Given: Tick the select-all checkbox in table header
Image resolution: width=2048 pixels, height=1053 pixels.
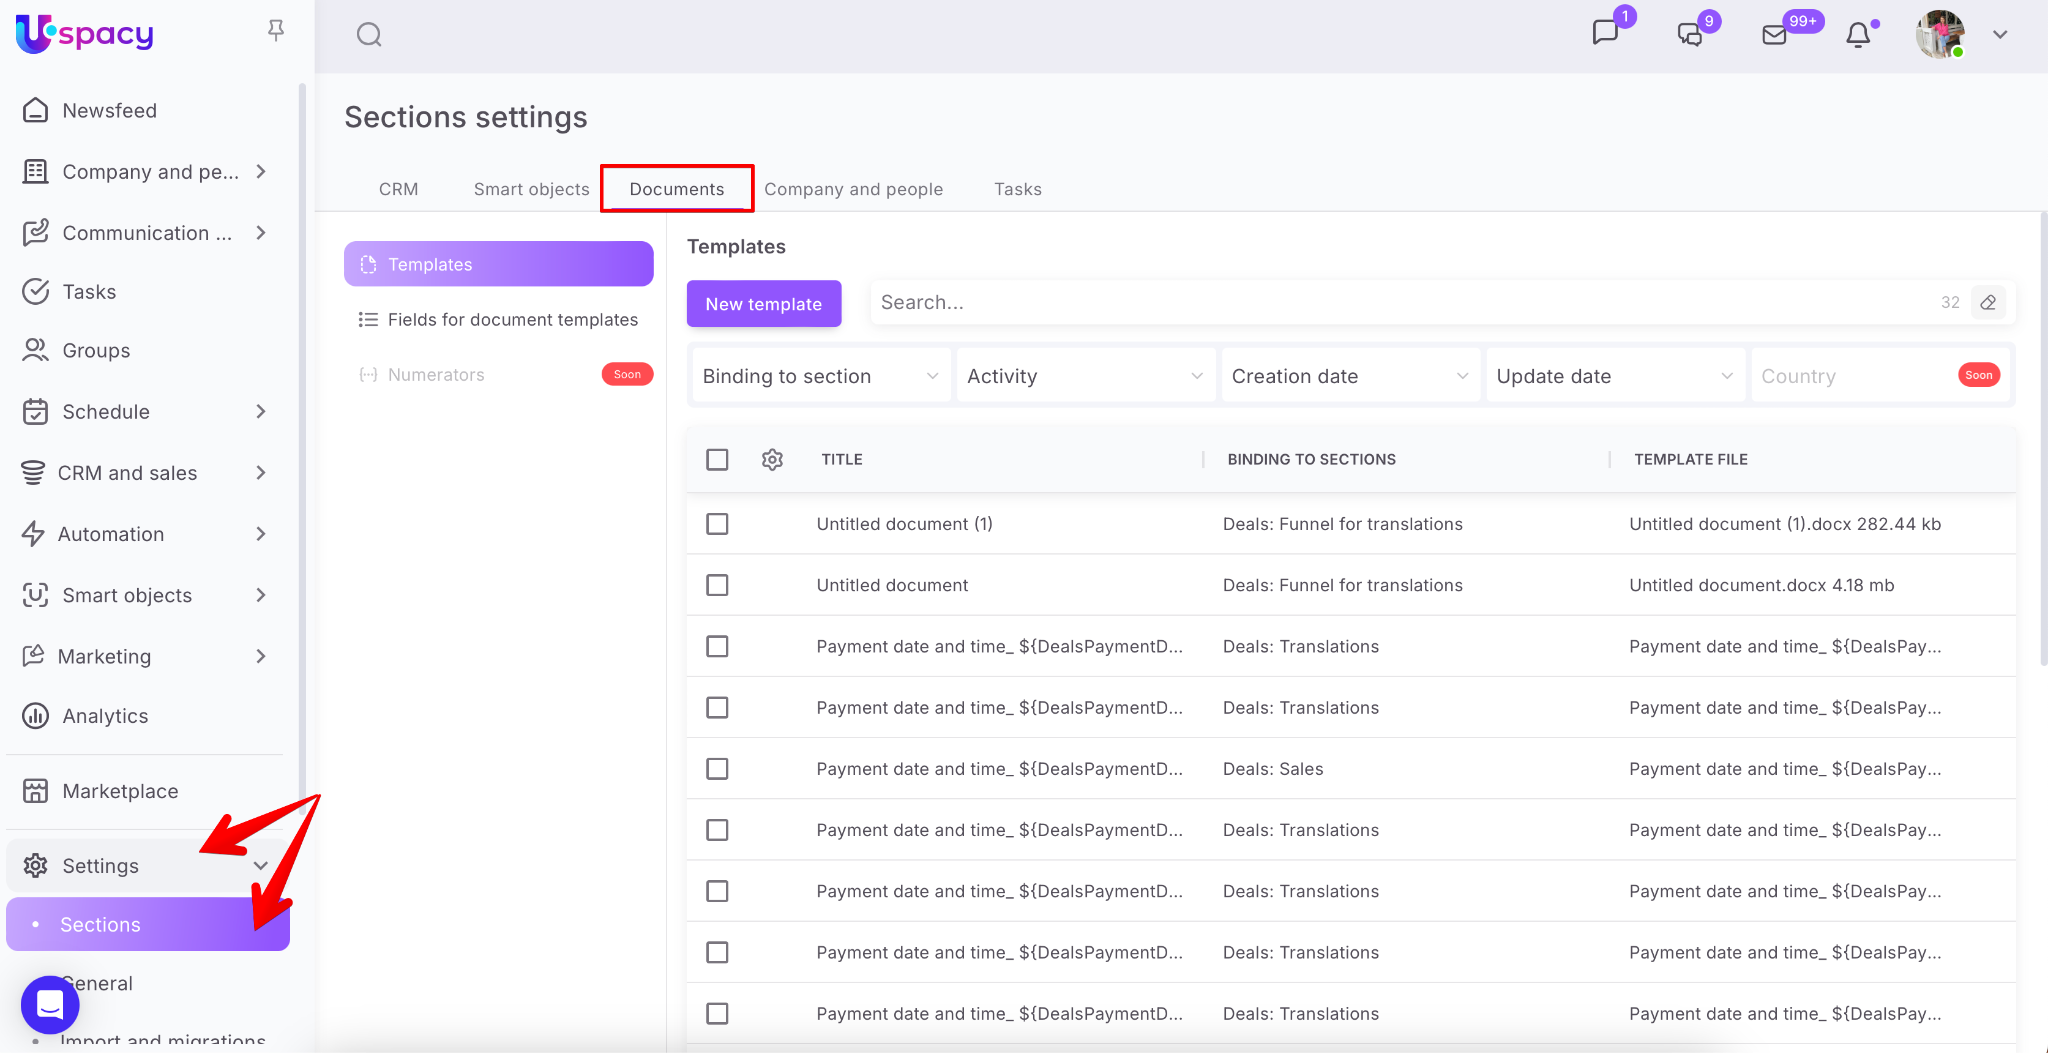Looking at the screenshot, I should pos(717,460).
